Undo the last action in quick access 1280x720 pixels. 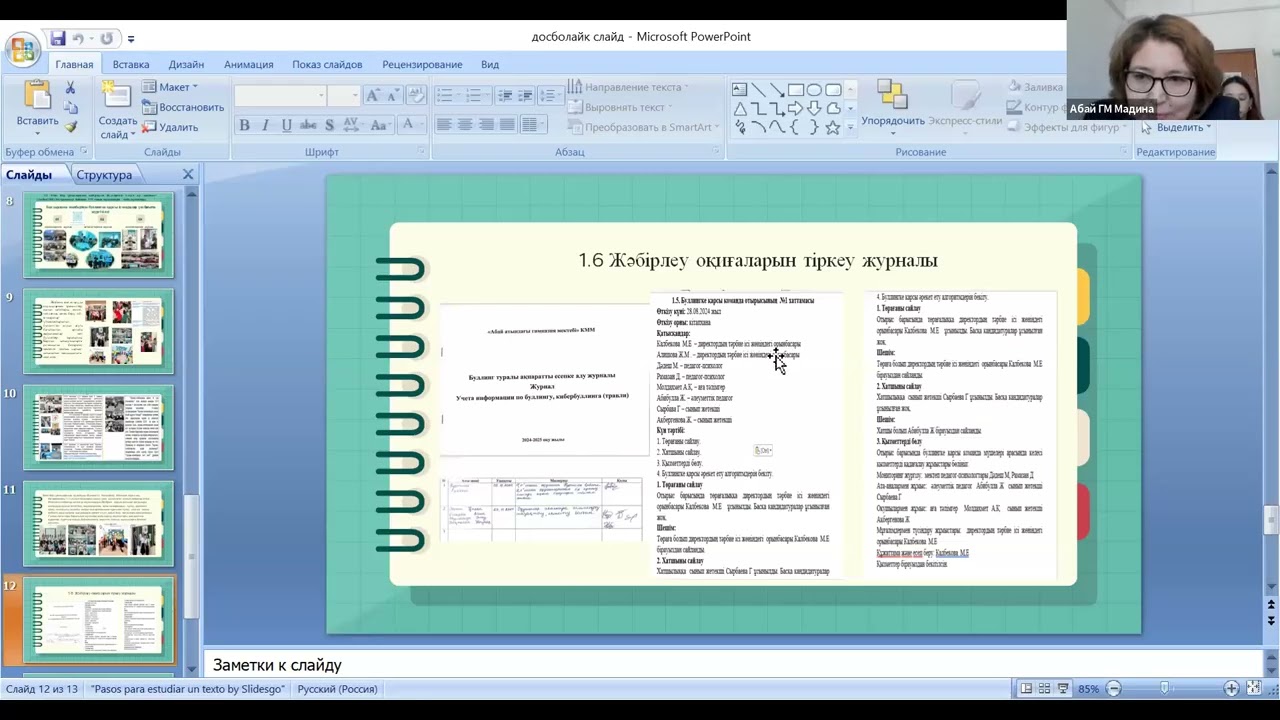(79, 38)
